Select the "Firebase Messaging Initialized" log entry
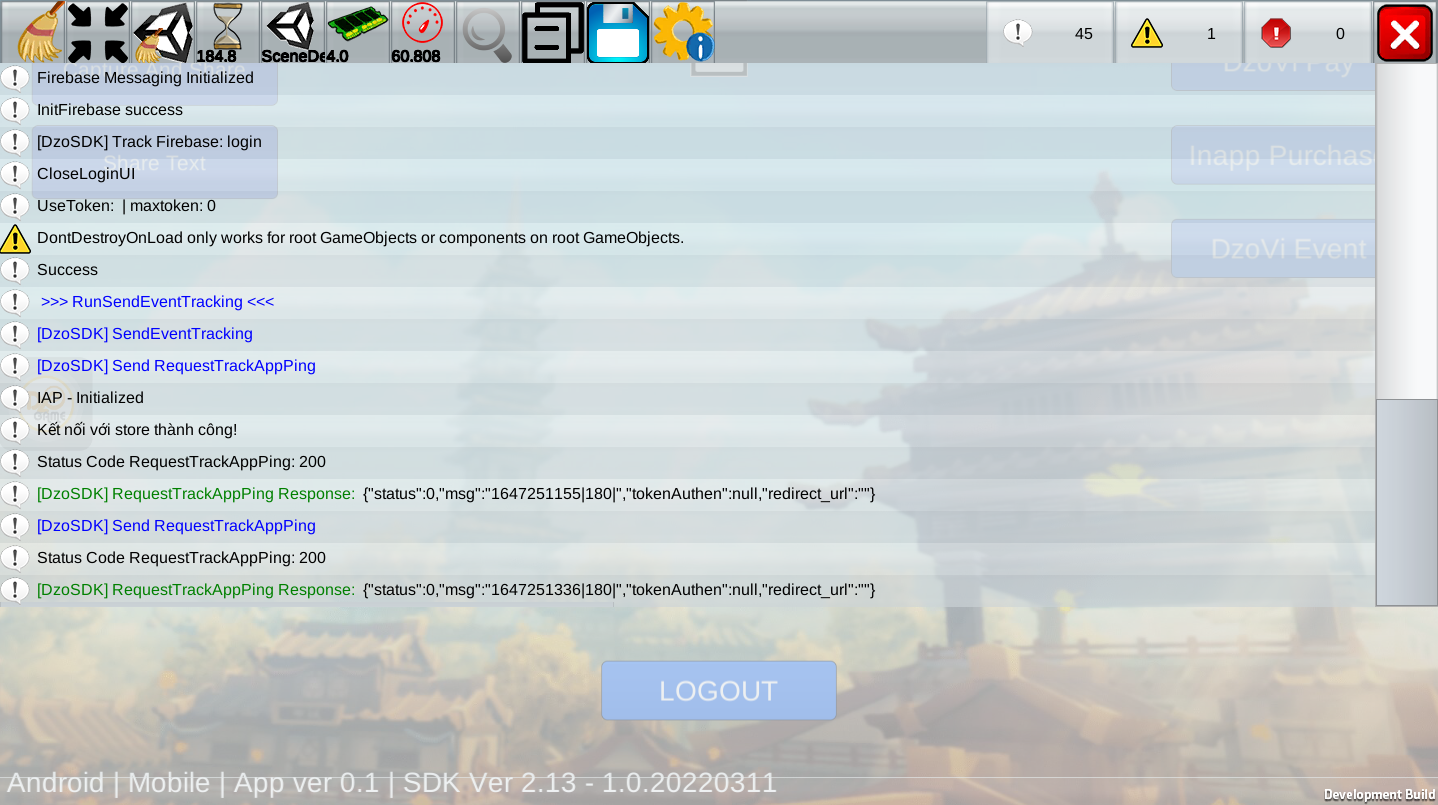1438x805 pixels. pos(688,78)
